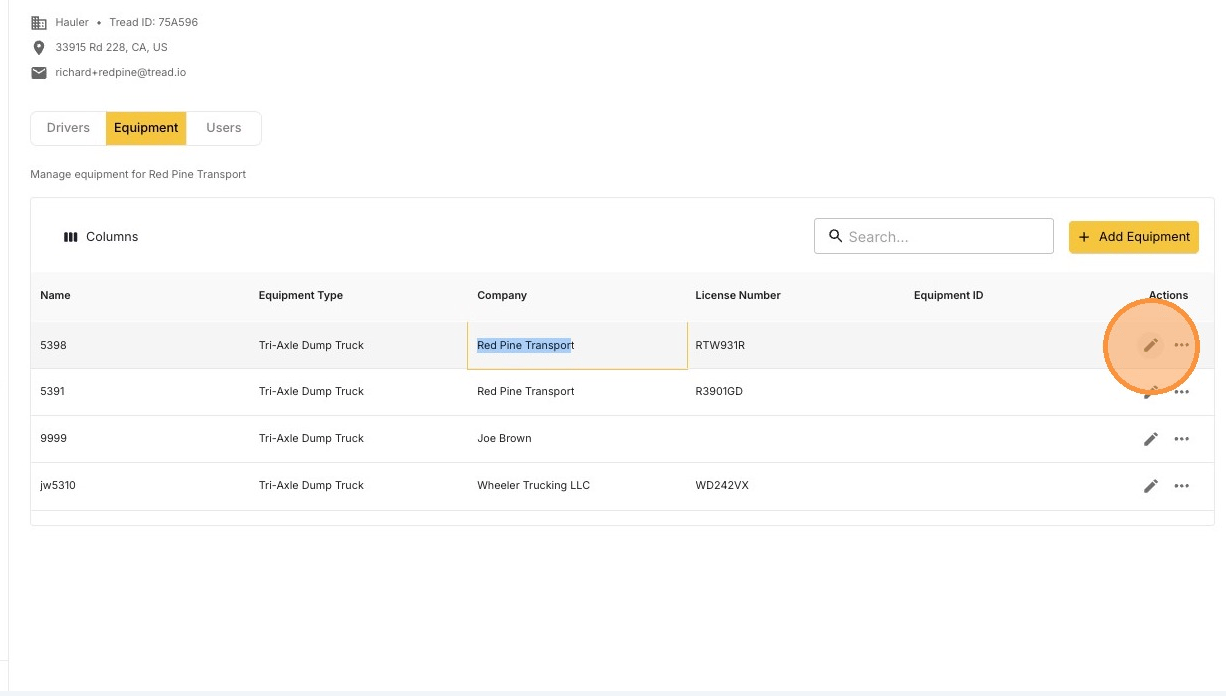Switch to the Drivers tab

68,128
